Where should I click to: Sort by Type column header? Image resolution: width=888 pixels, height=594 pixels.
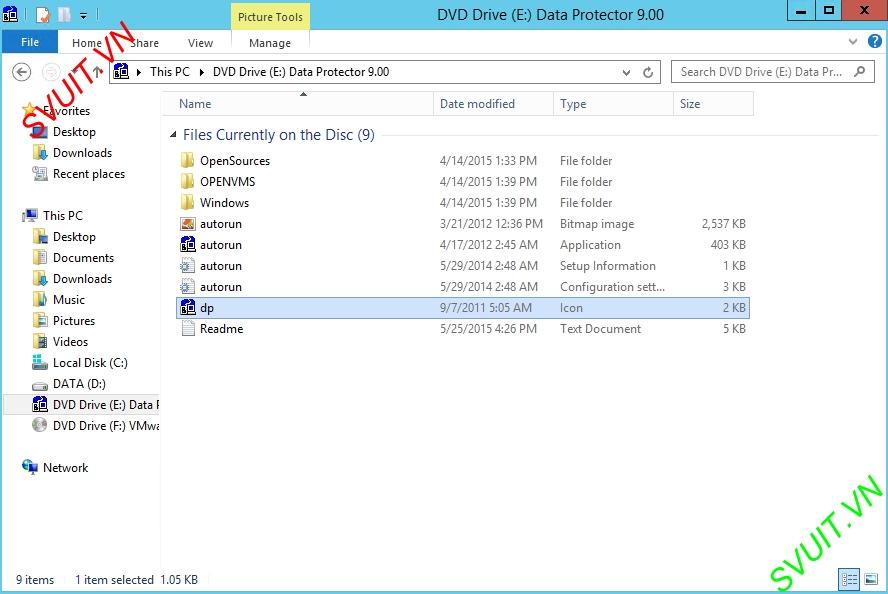coord(613,104)
